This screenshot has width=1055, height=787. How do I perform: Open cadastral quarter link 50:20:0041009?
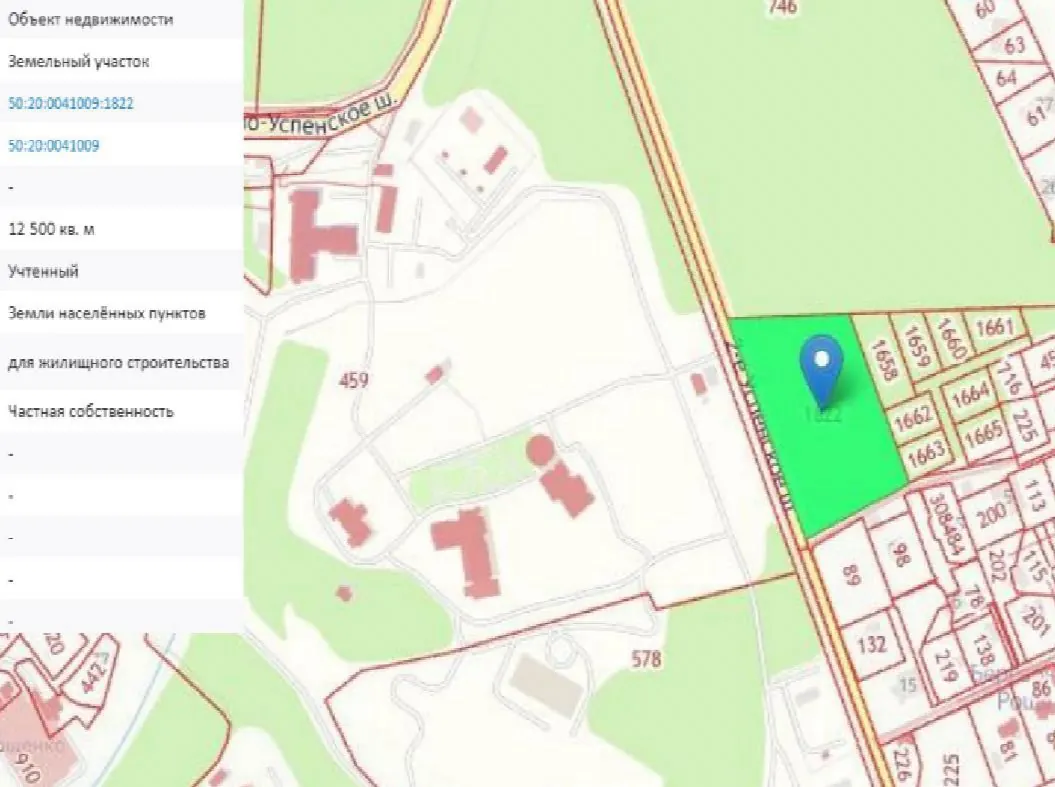(54, 145)
